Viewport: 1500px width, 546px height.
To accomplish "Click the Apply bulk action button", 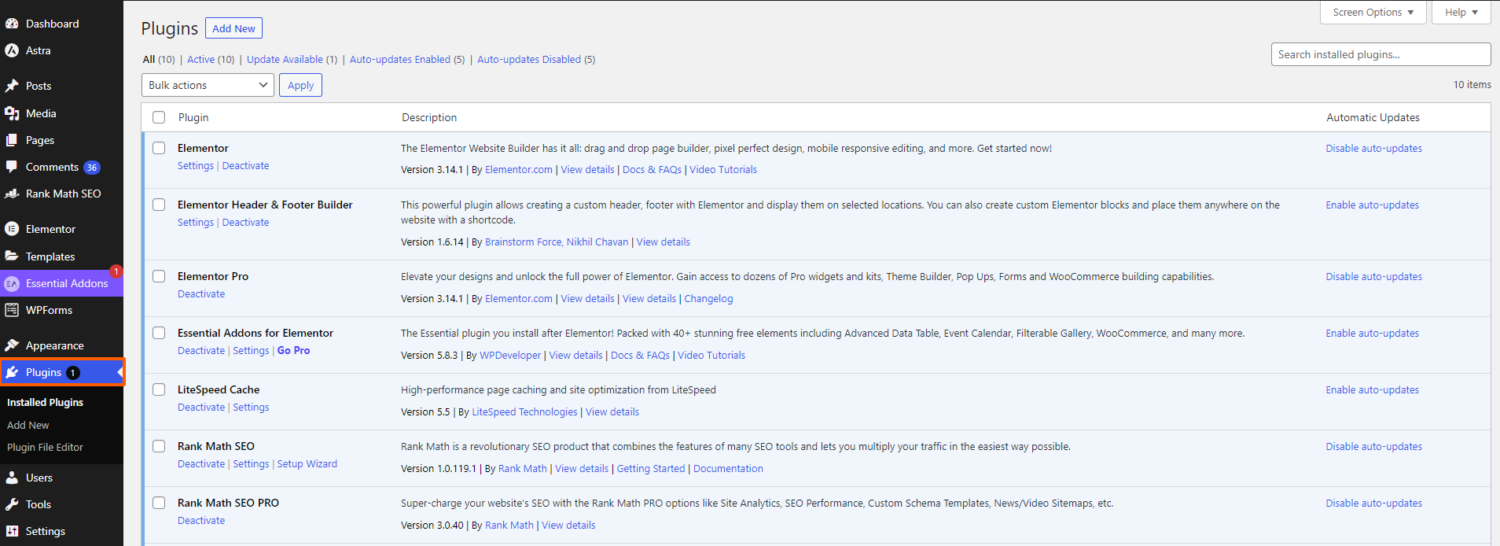I will [x=301, y=85].
